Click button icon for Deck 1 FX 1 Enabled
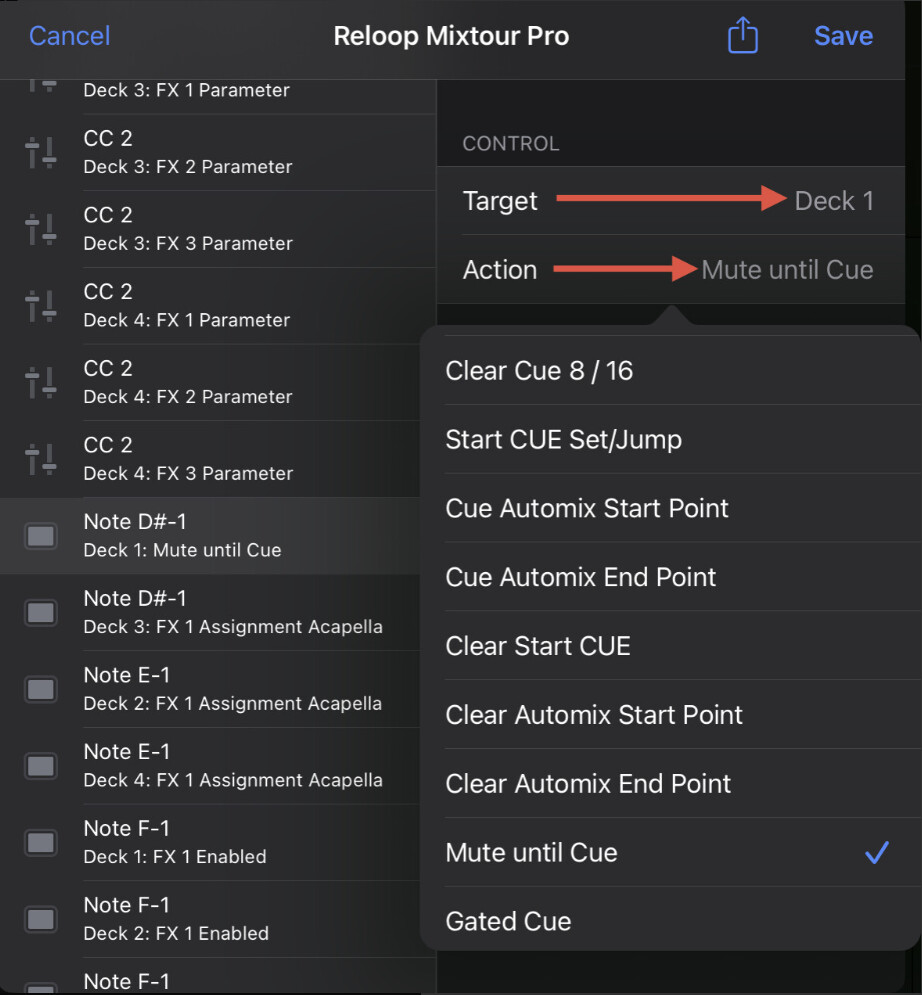Image resolution: width=922 pixels, height=995 pixels. [x=41, y=843]
